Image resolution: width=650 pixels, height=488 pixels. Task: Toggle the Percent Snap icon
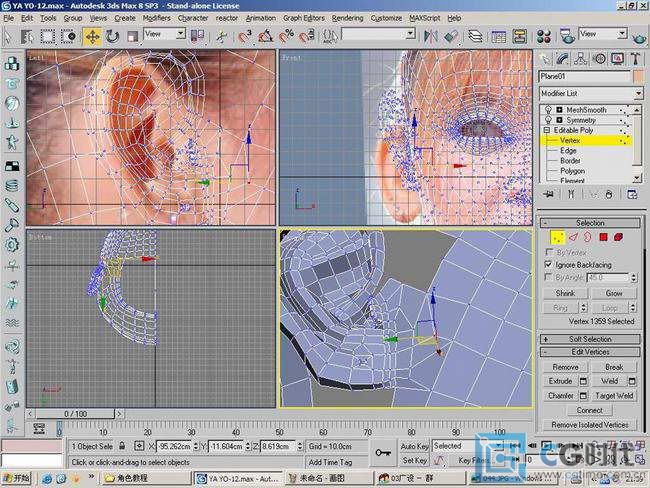click(x=286, y=36)
